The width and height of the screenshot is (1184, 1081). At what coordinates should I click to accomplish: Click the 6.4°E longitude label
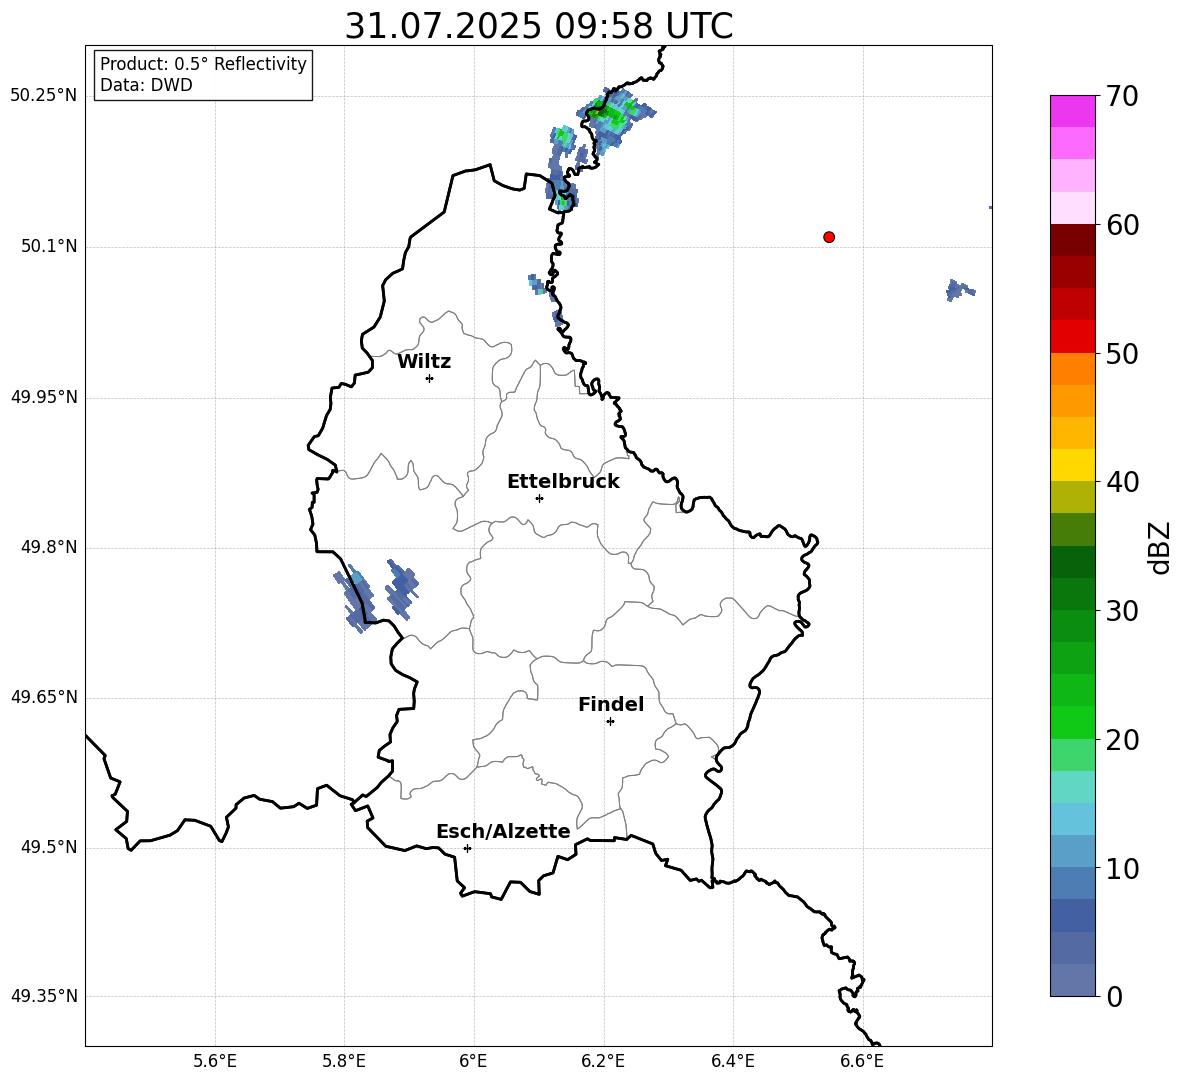point(732,1061)
